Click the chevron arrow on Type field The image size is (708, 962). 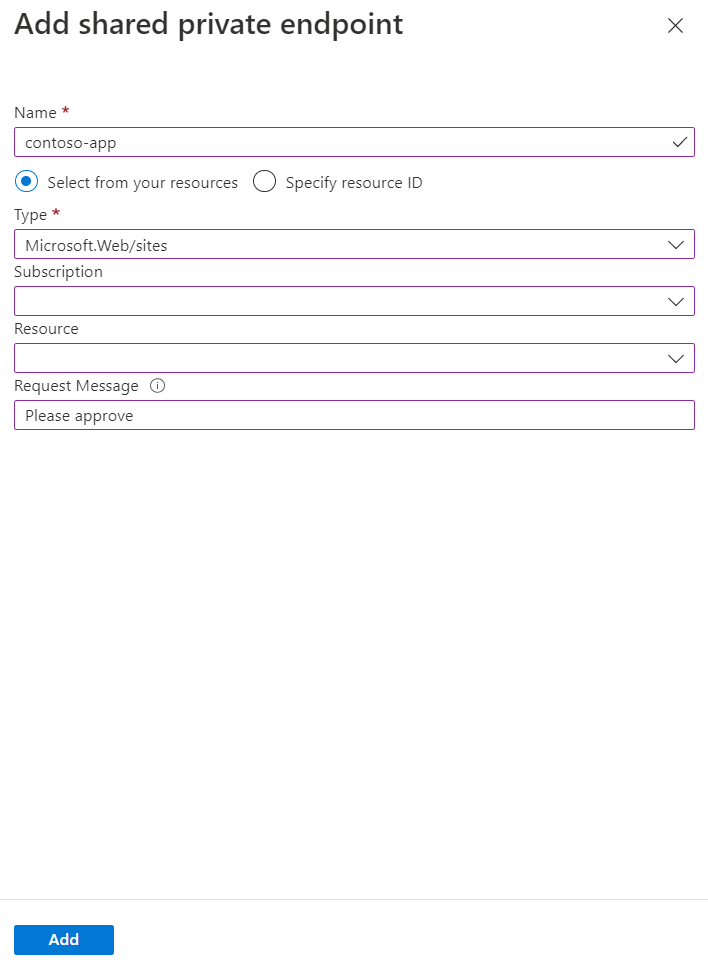(x=676, y=244)
